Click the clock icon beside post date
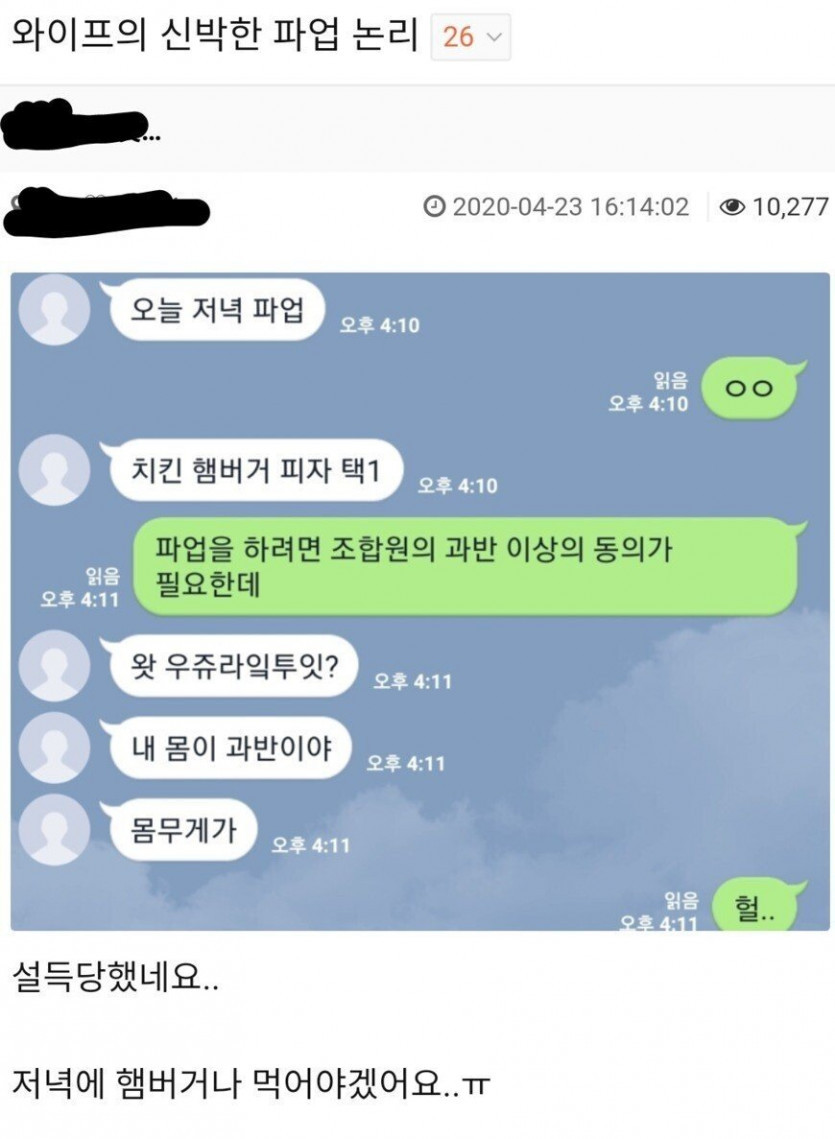The width and height of the screenshot is (835, 1139). coord(434,207)
